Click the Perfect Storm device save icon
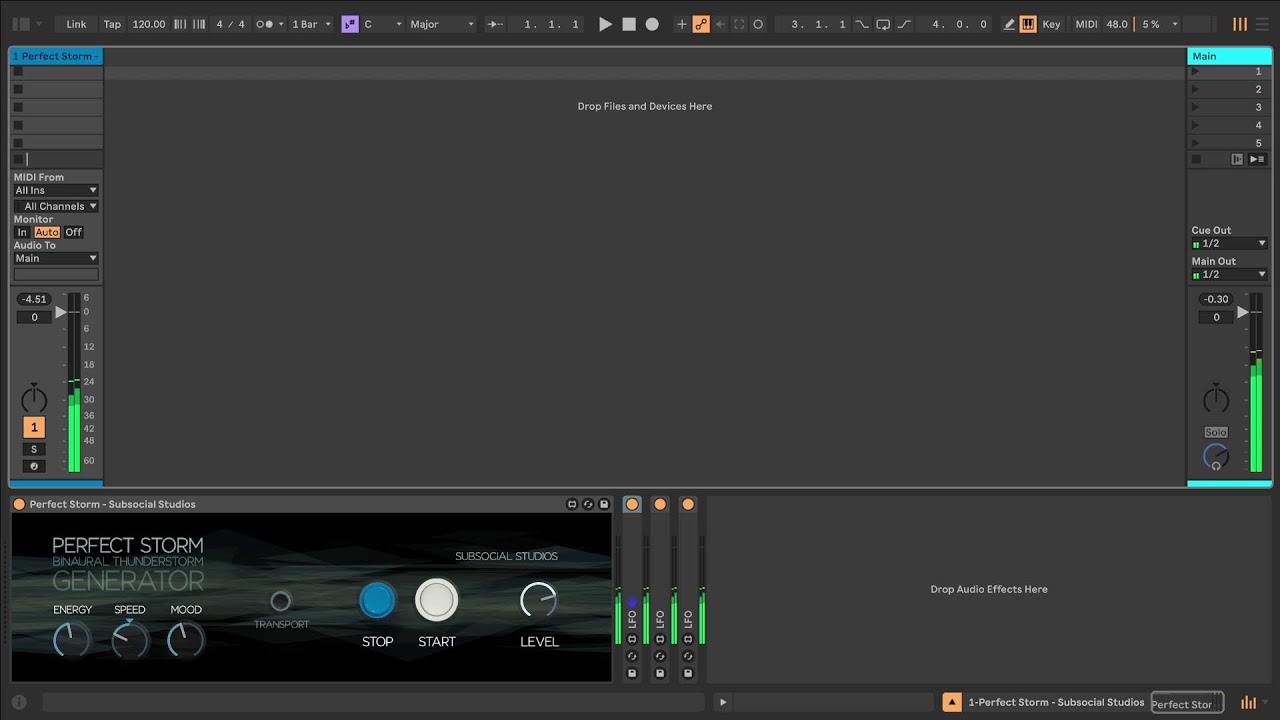Viewport: 1280px width, 720px height. pyautogui.click(x=604, y=504)
